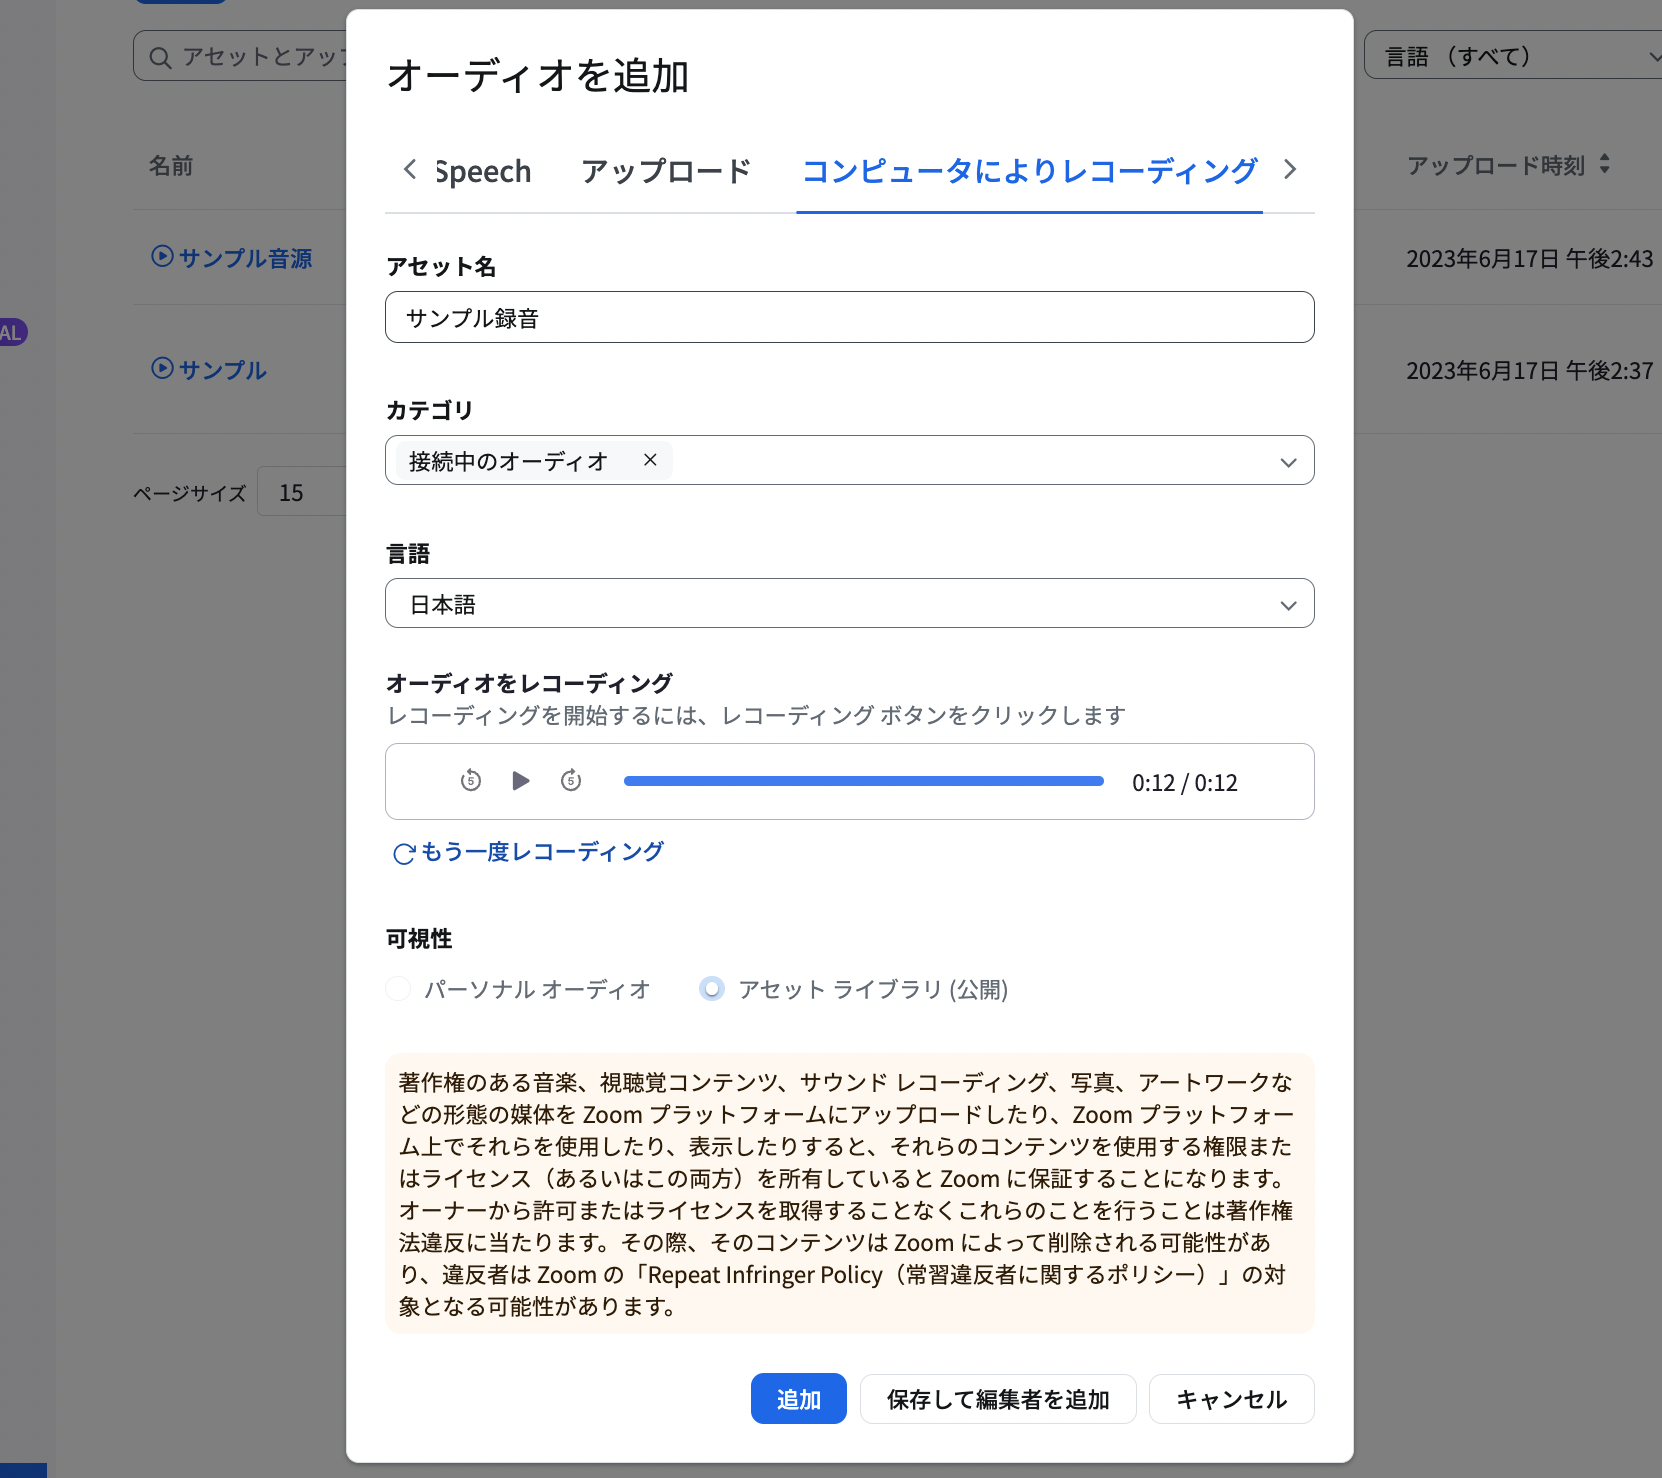Sort by アップロード時刻 using sort arrows

[1605, 165]
